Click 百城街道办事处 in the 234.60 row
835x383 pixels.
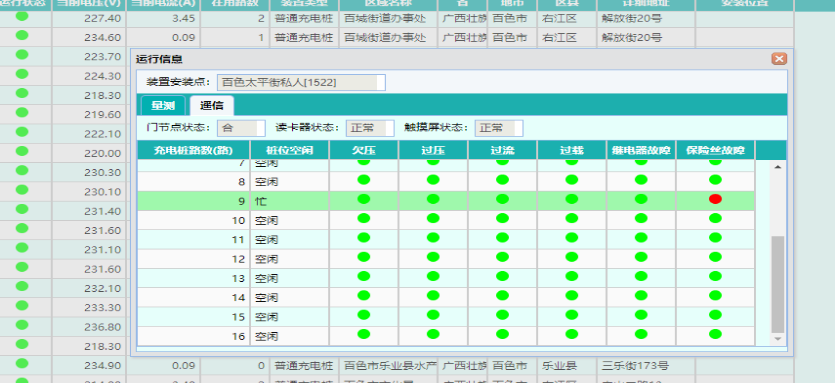pos(385,38)
